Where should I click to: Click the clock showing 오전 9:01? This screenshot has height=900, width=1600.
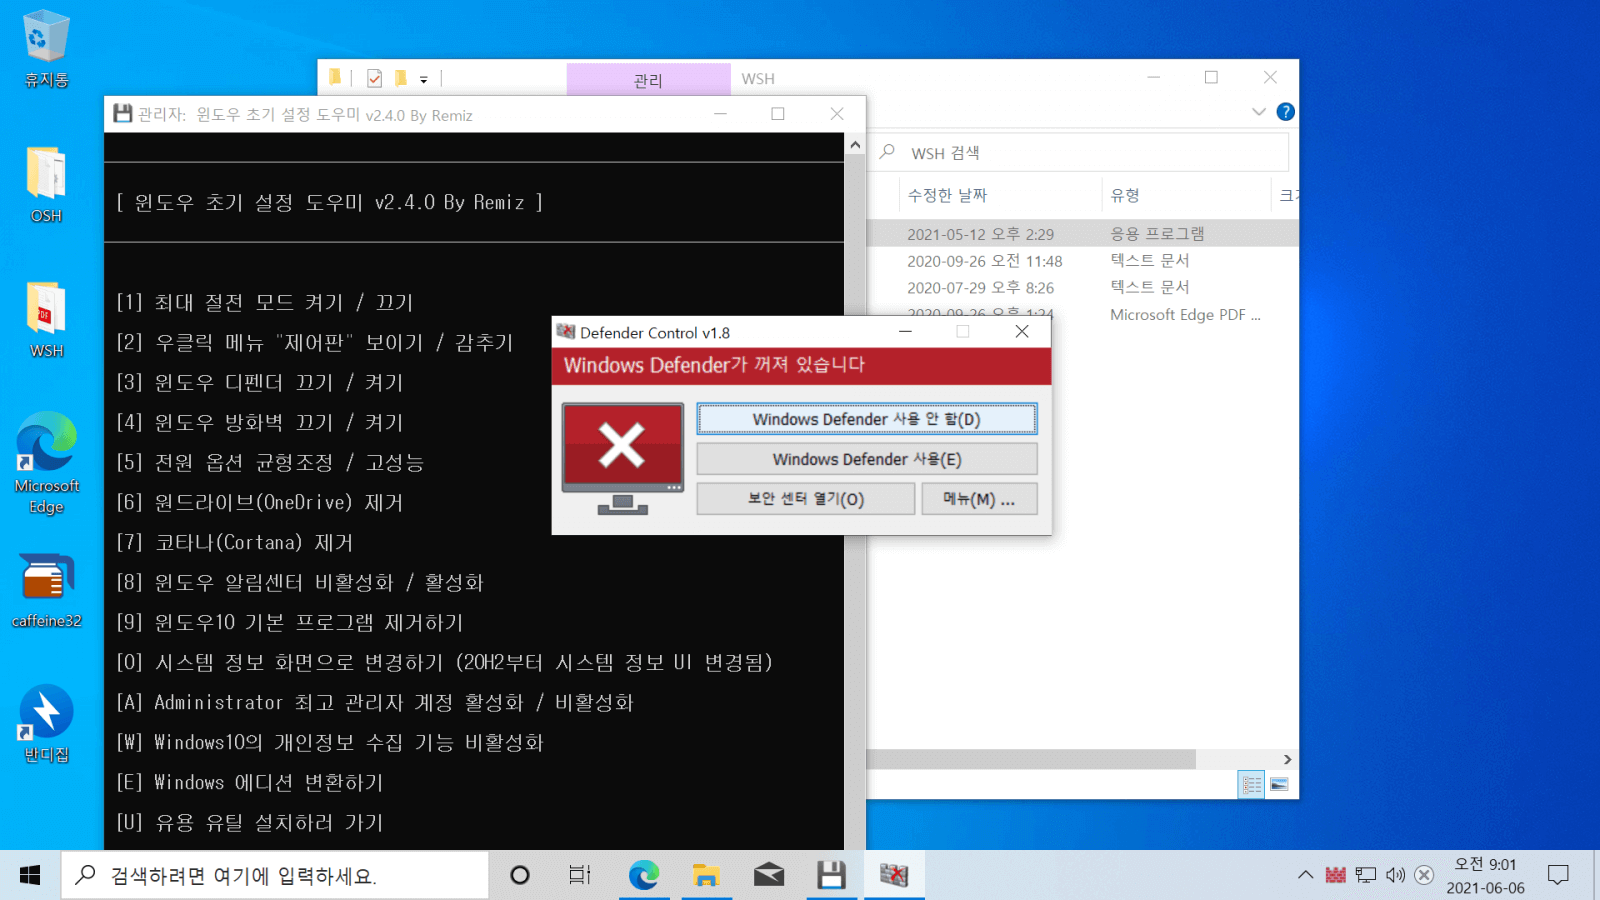[1485, 864]
